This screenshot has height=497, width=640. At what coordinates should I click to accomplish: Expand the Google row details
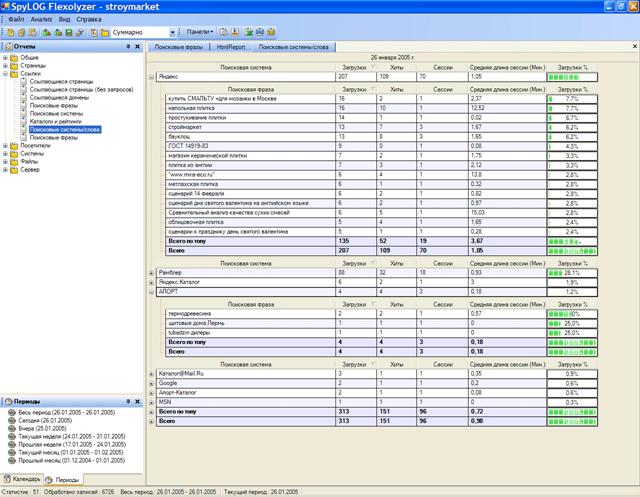(151, 384)
